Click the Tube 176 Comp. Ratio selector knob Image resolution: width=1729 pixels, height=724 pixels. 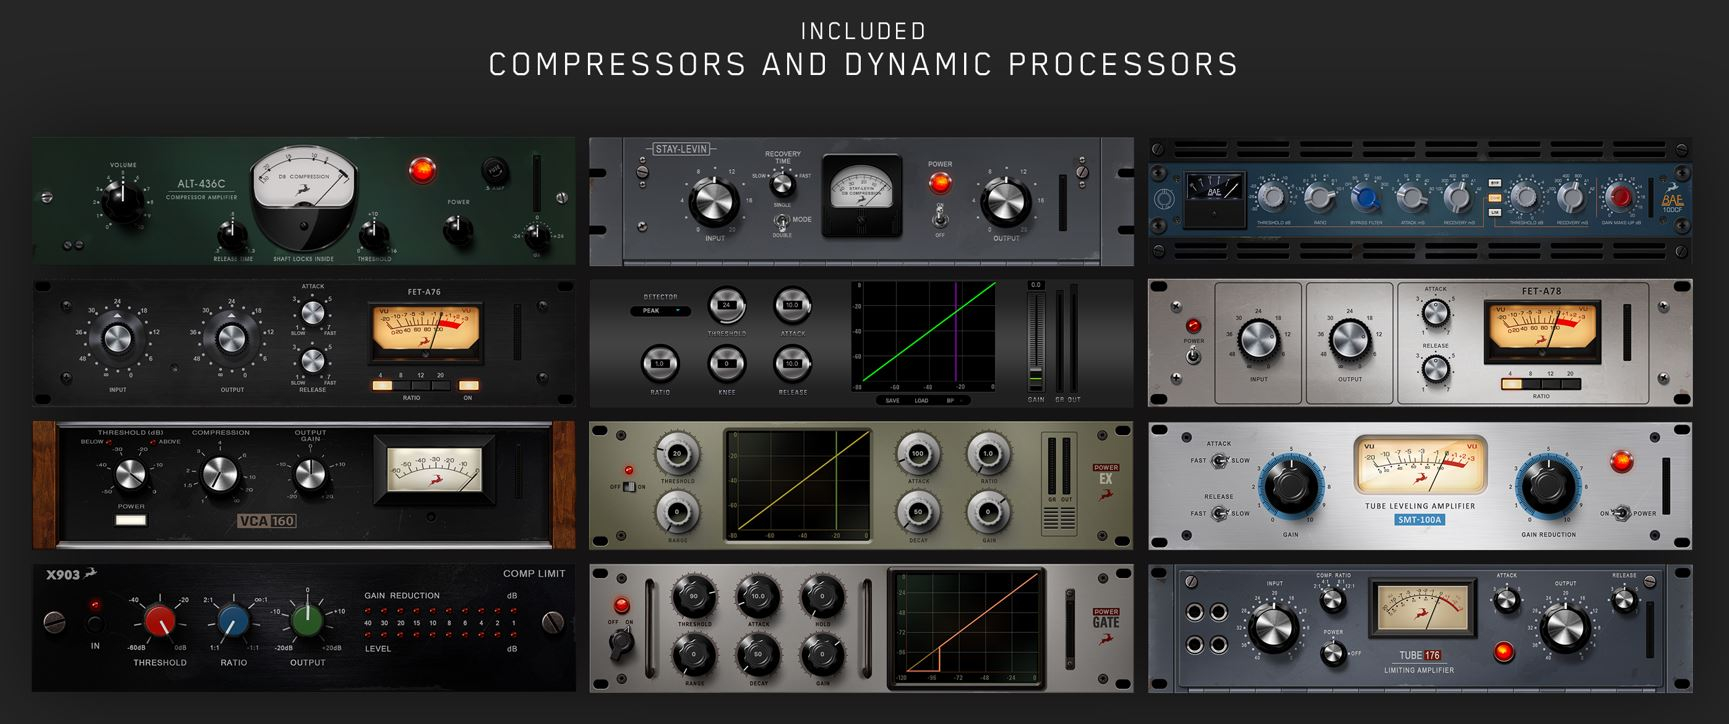(x=1332, y=600)
